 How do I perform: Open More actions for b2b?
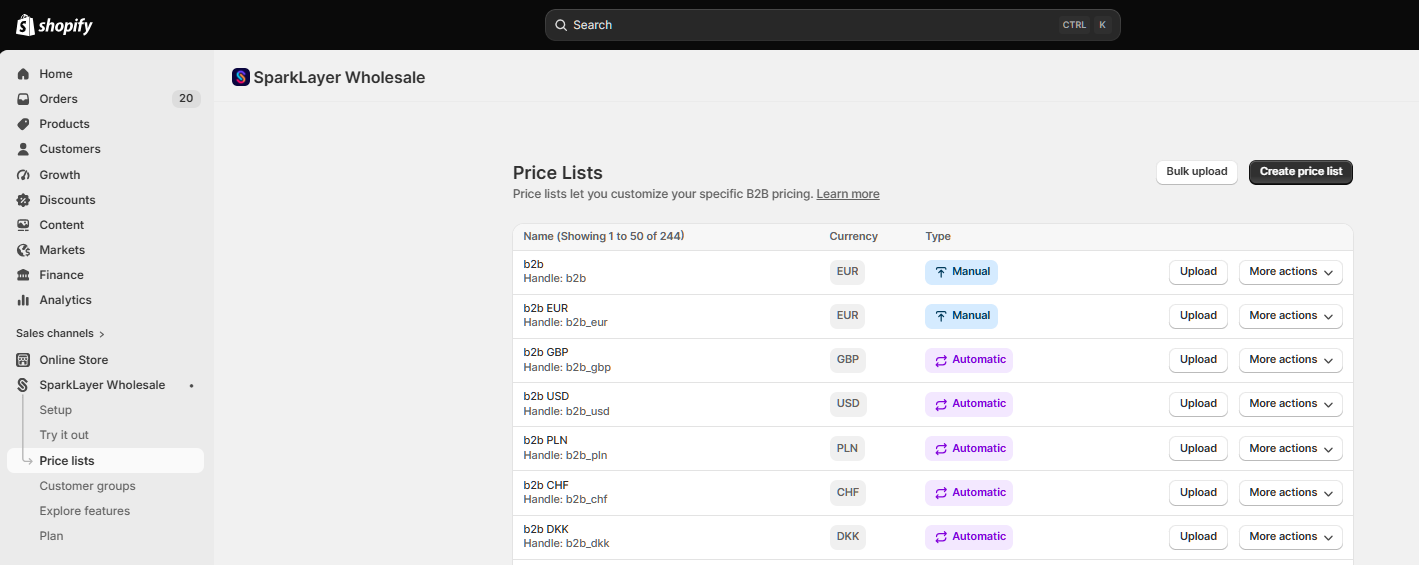[1290, 272]
